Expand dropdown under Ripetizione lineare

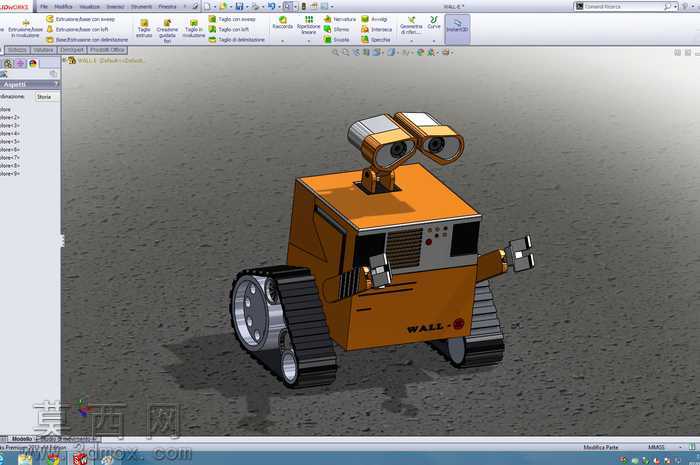coord(308,41)
